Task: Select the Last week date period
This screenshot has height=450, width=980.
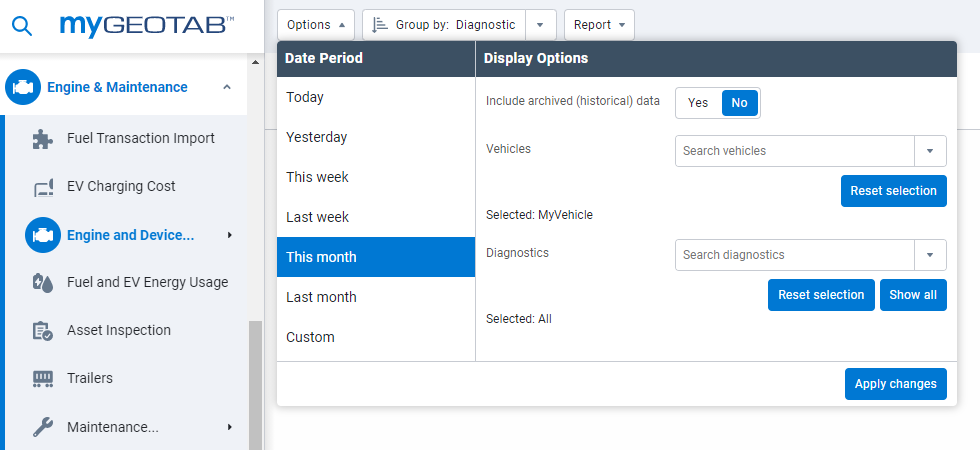Action: pos(376,217)
